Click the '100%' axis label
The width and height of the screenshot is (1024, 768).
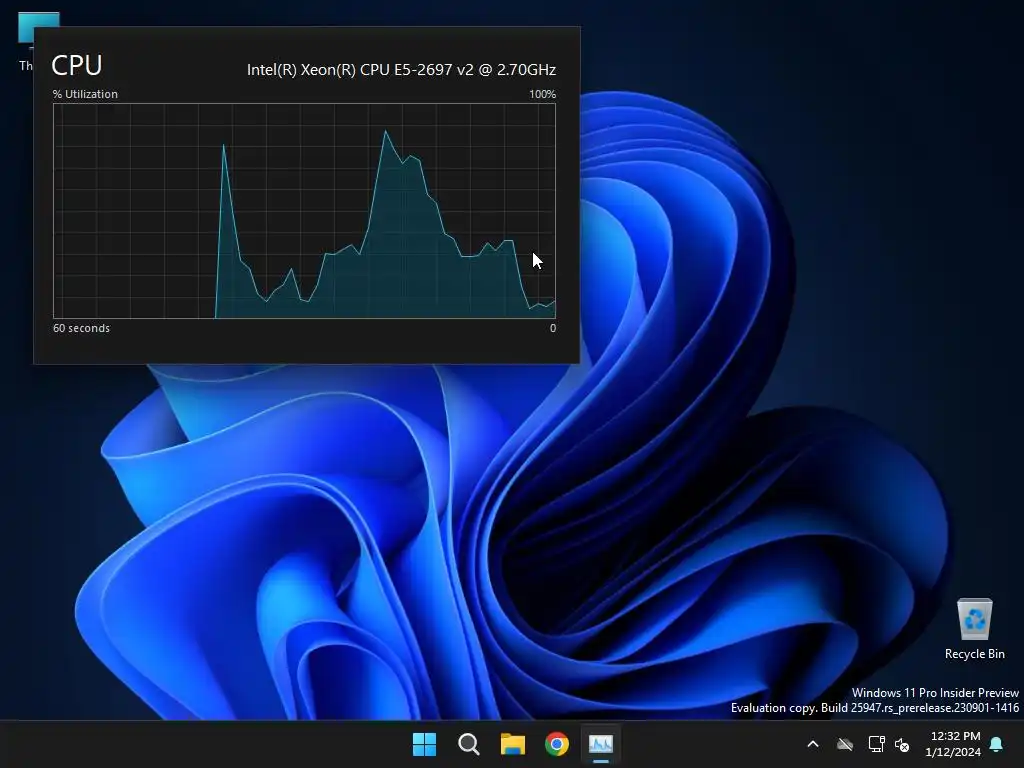click(543, 94)
